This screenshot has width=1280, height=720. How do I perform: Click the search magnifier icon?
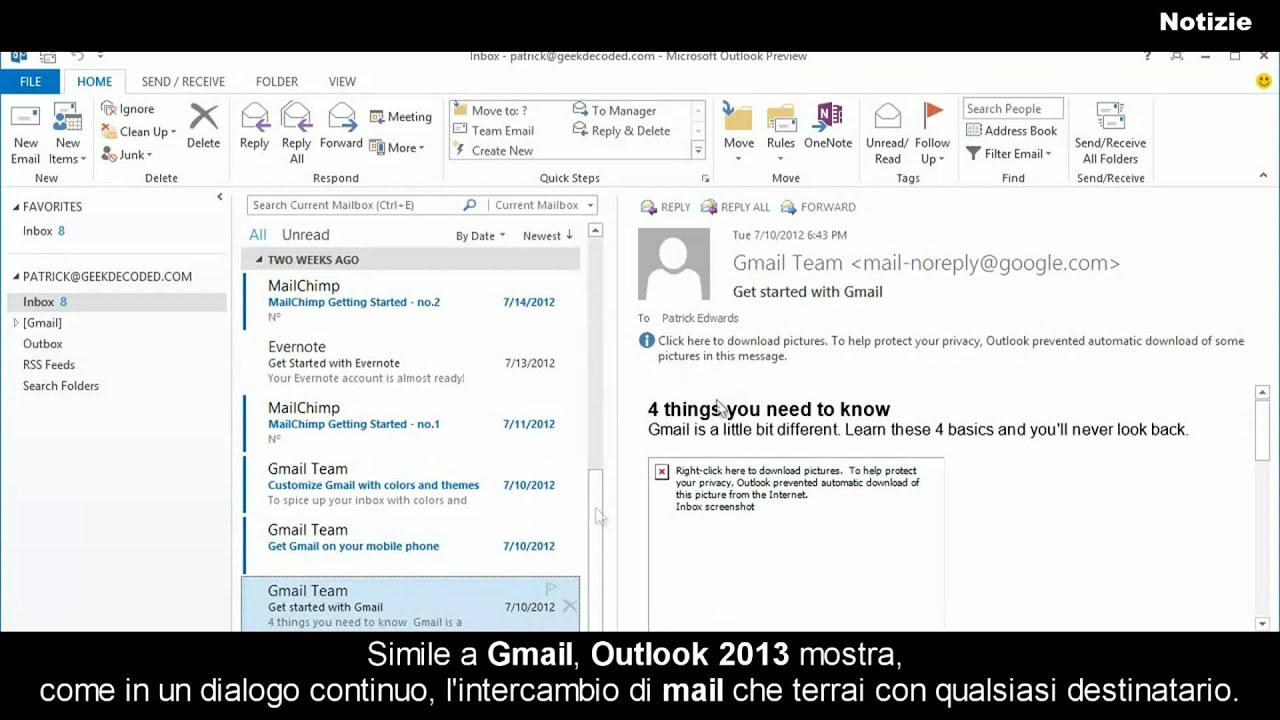coord(470,205)
